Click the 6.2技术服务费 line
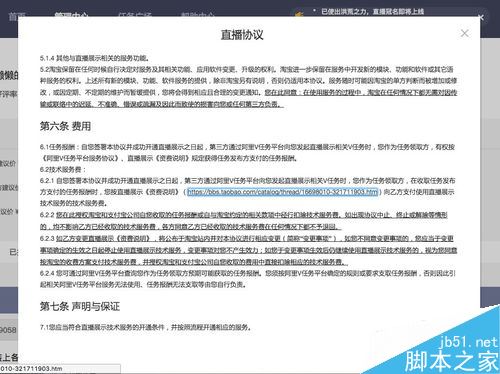 click(x=63, y=170)
